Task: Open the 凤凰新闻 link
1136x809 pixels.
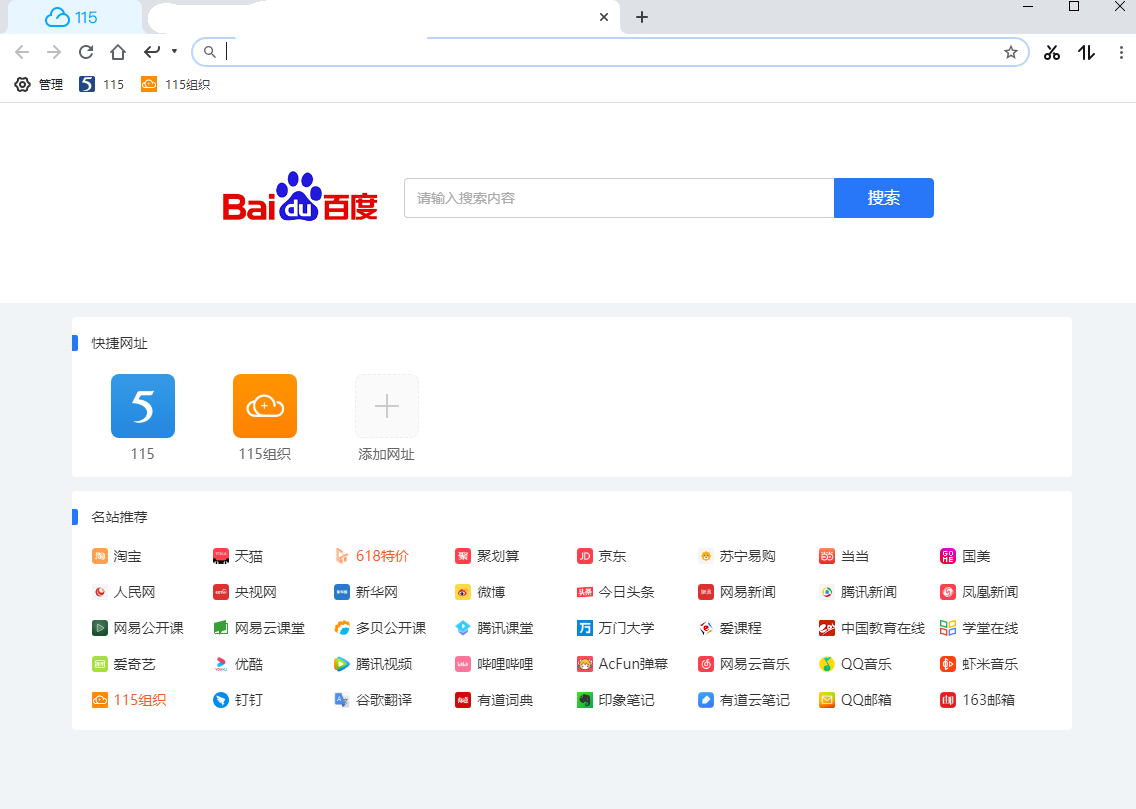Action: 979,592
